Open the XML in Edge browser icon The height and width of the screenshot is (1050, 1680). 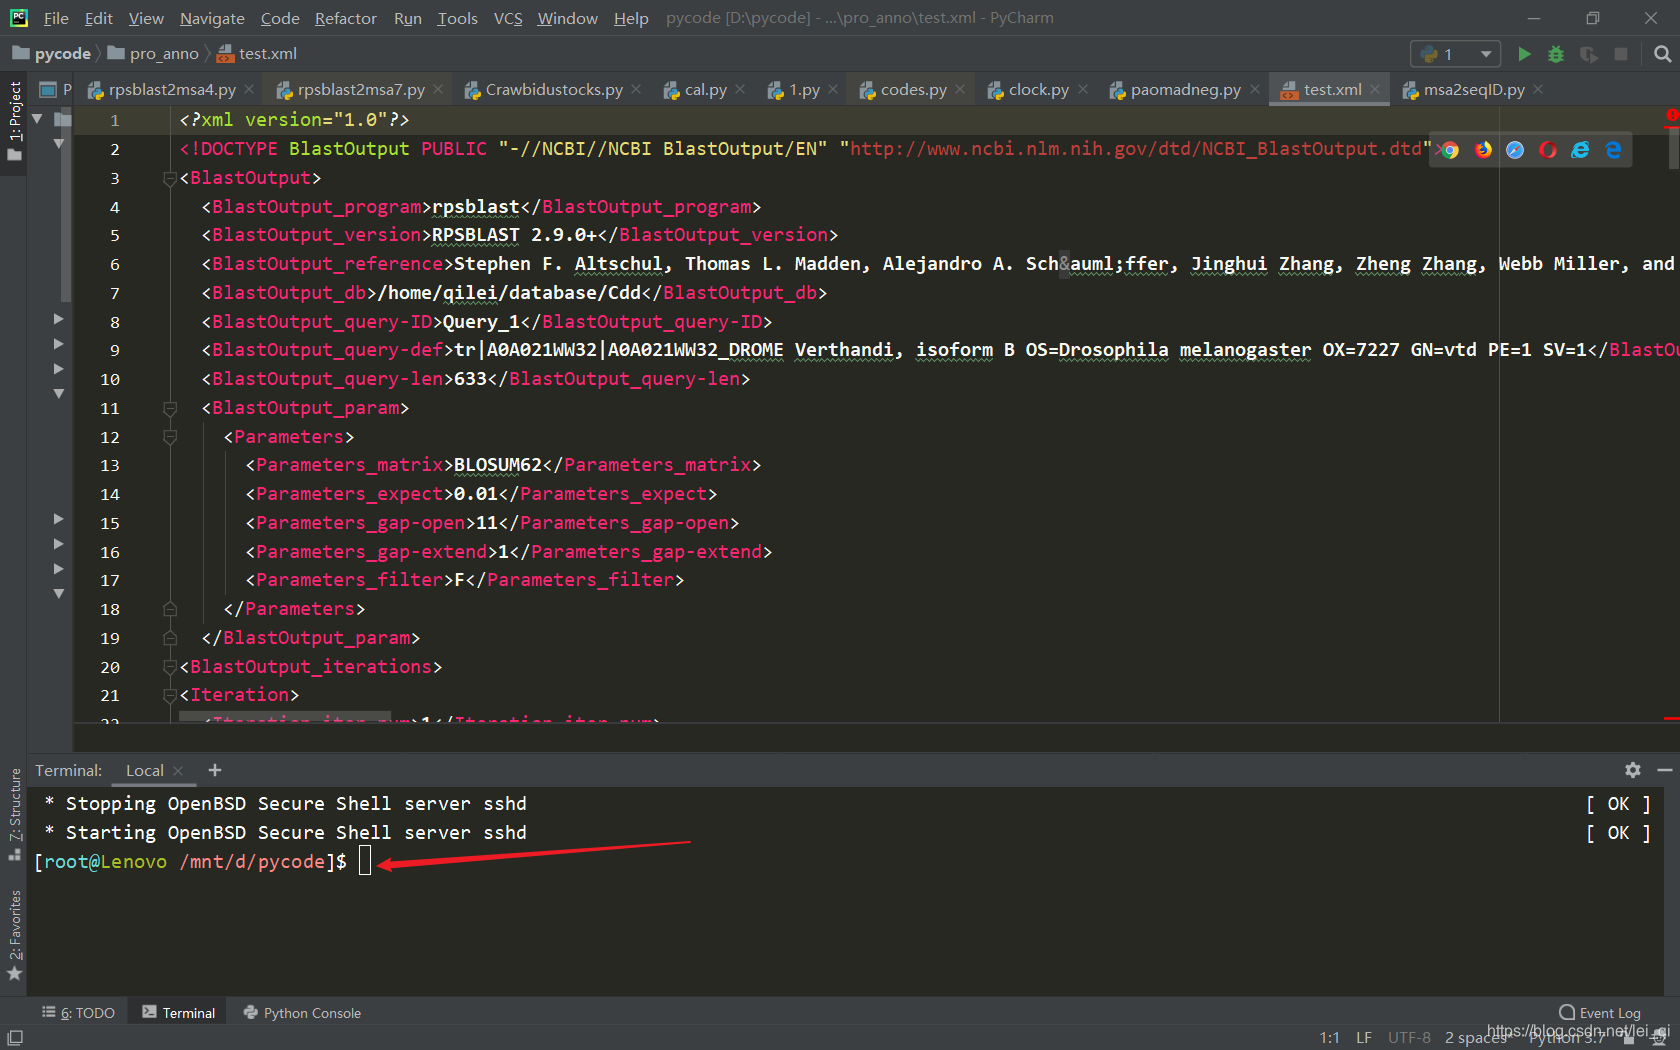click(x=1613, y=149)
